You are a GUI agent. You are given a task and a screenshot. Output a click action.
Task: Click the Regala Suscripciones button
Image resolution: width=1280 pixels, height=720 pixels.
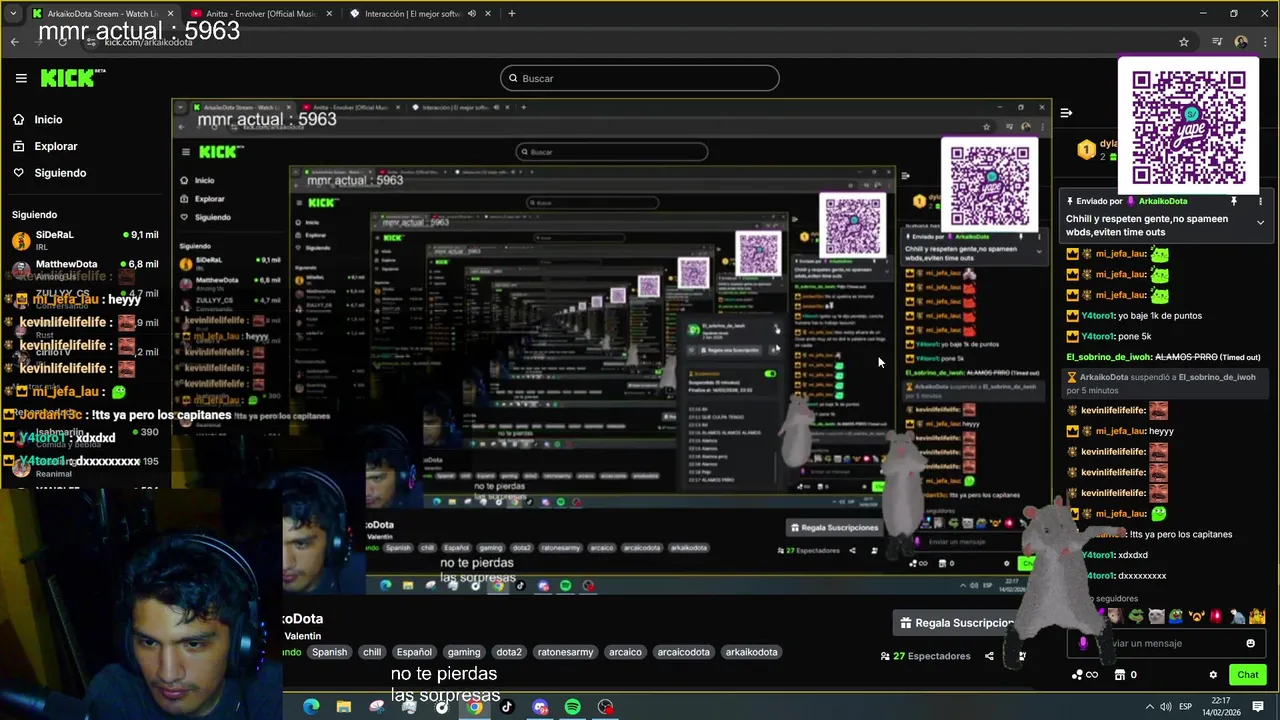pyautogui.click(x=956, y=623)
